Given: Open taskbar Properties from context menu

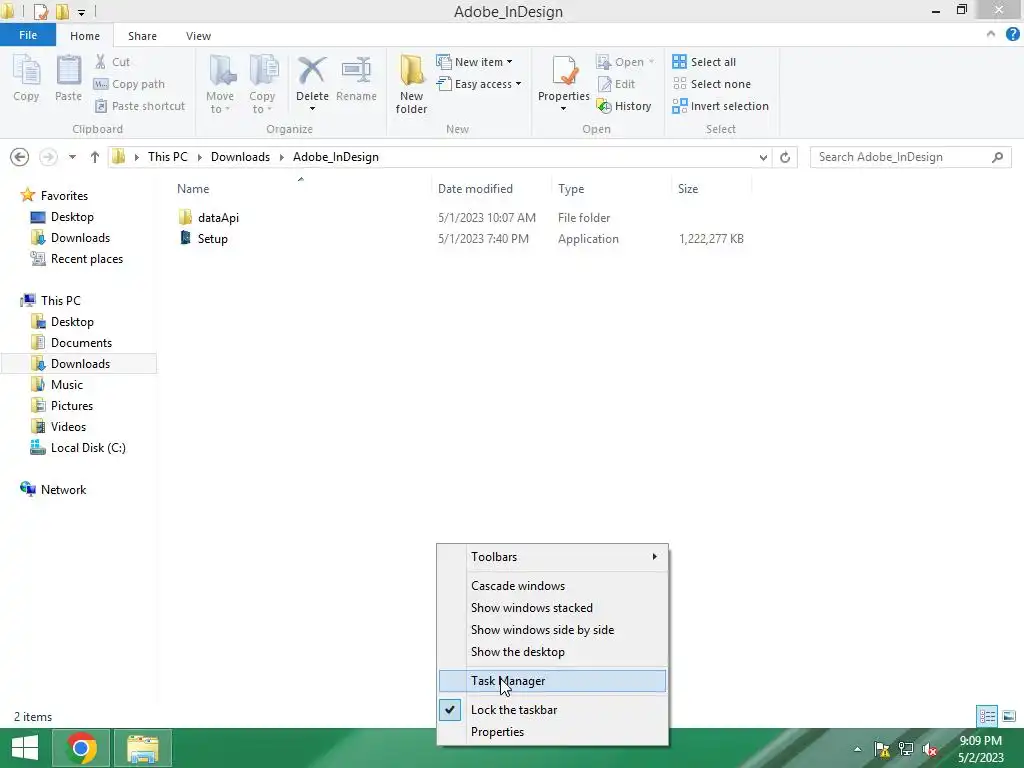Looking at the screenshot, I should 552,732.
